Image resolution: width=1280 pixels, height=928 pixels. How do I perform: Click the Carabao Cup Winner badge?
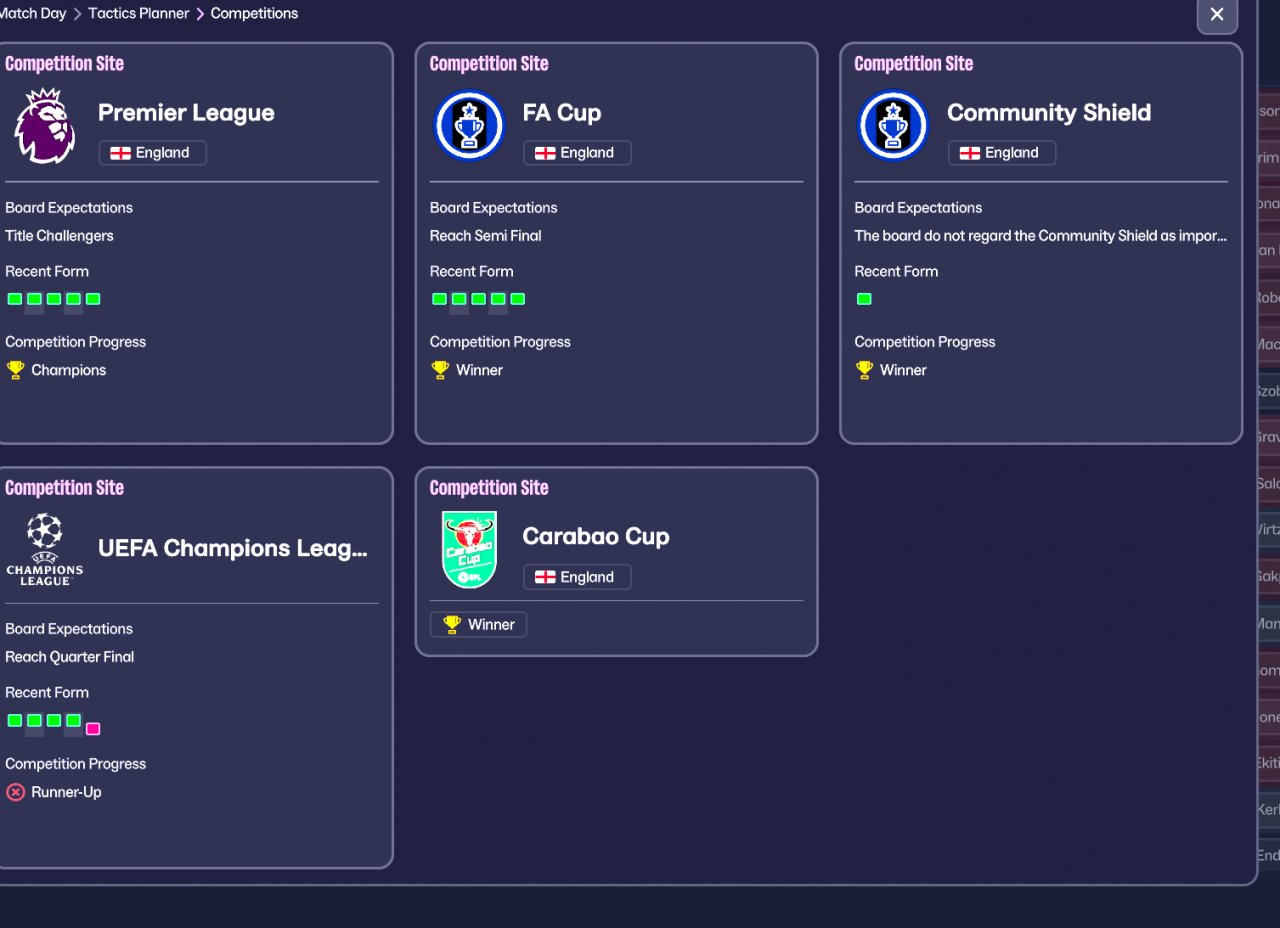[478, 624]
